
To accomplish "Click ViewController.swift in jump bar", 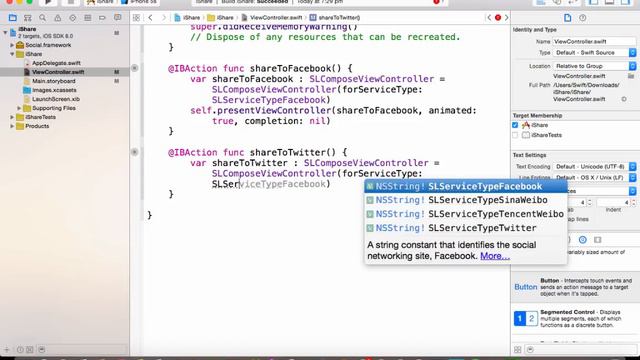I will 272,18.
